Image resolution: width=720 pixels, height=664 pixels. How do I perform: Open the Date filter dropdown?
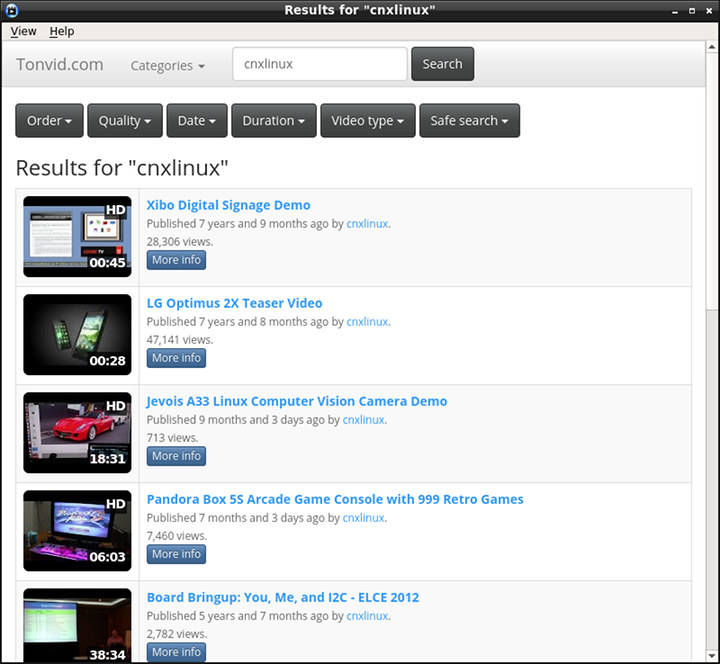[197, 120]
